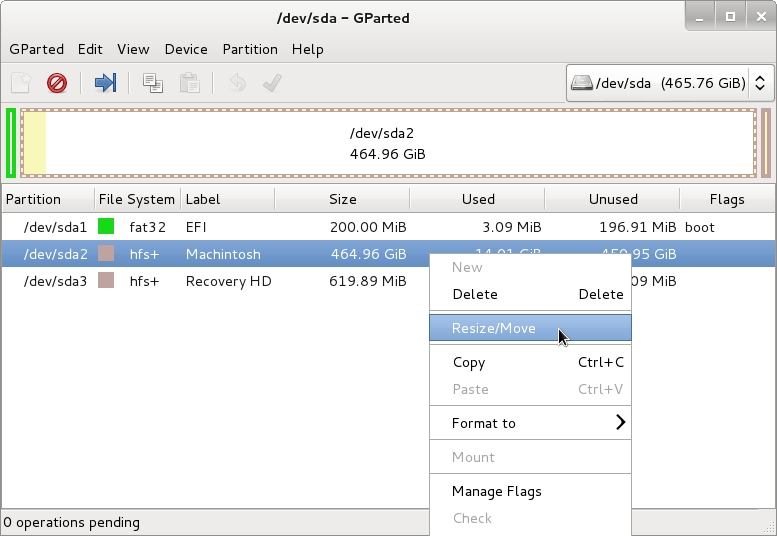Click the red Delete partition toolbar icon
The width and height of the screenshot is (777, 536).
57,83
